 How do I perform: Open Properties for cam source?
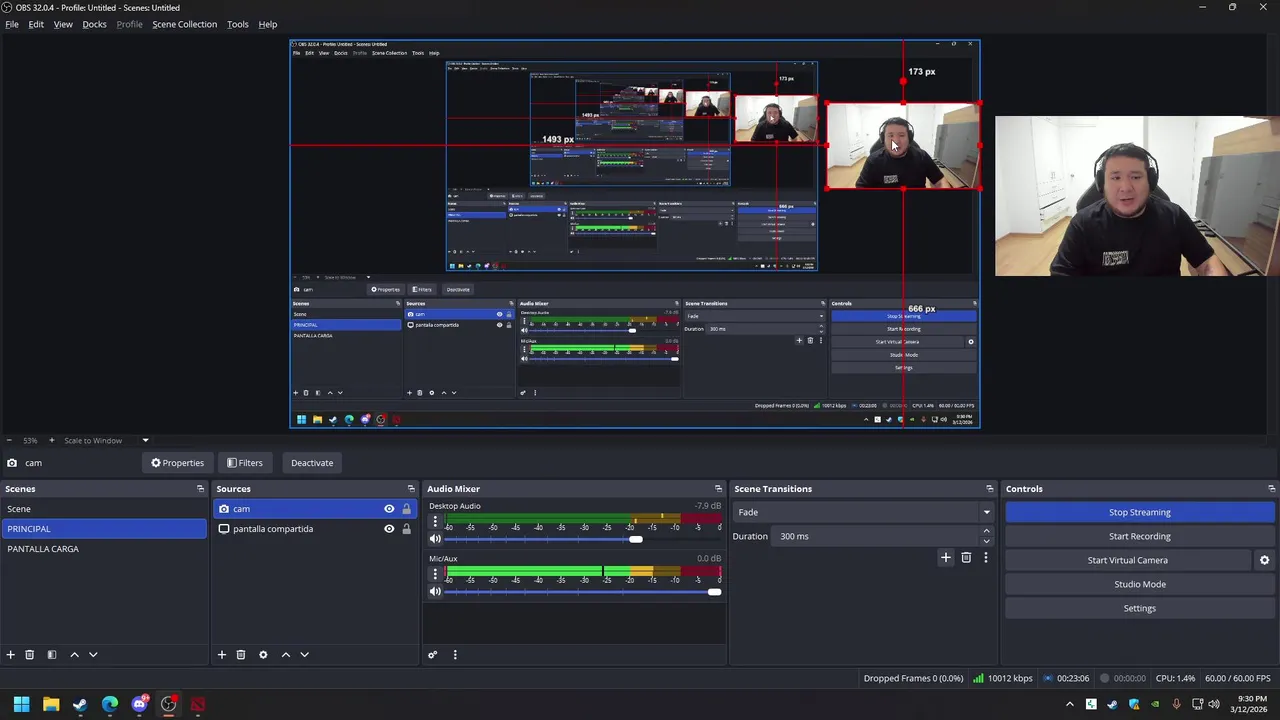pyautogui.click(x=177, y=463)
